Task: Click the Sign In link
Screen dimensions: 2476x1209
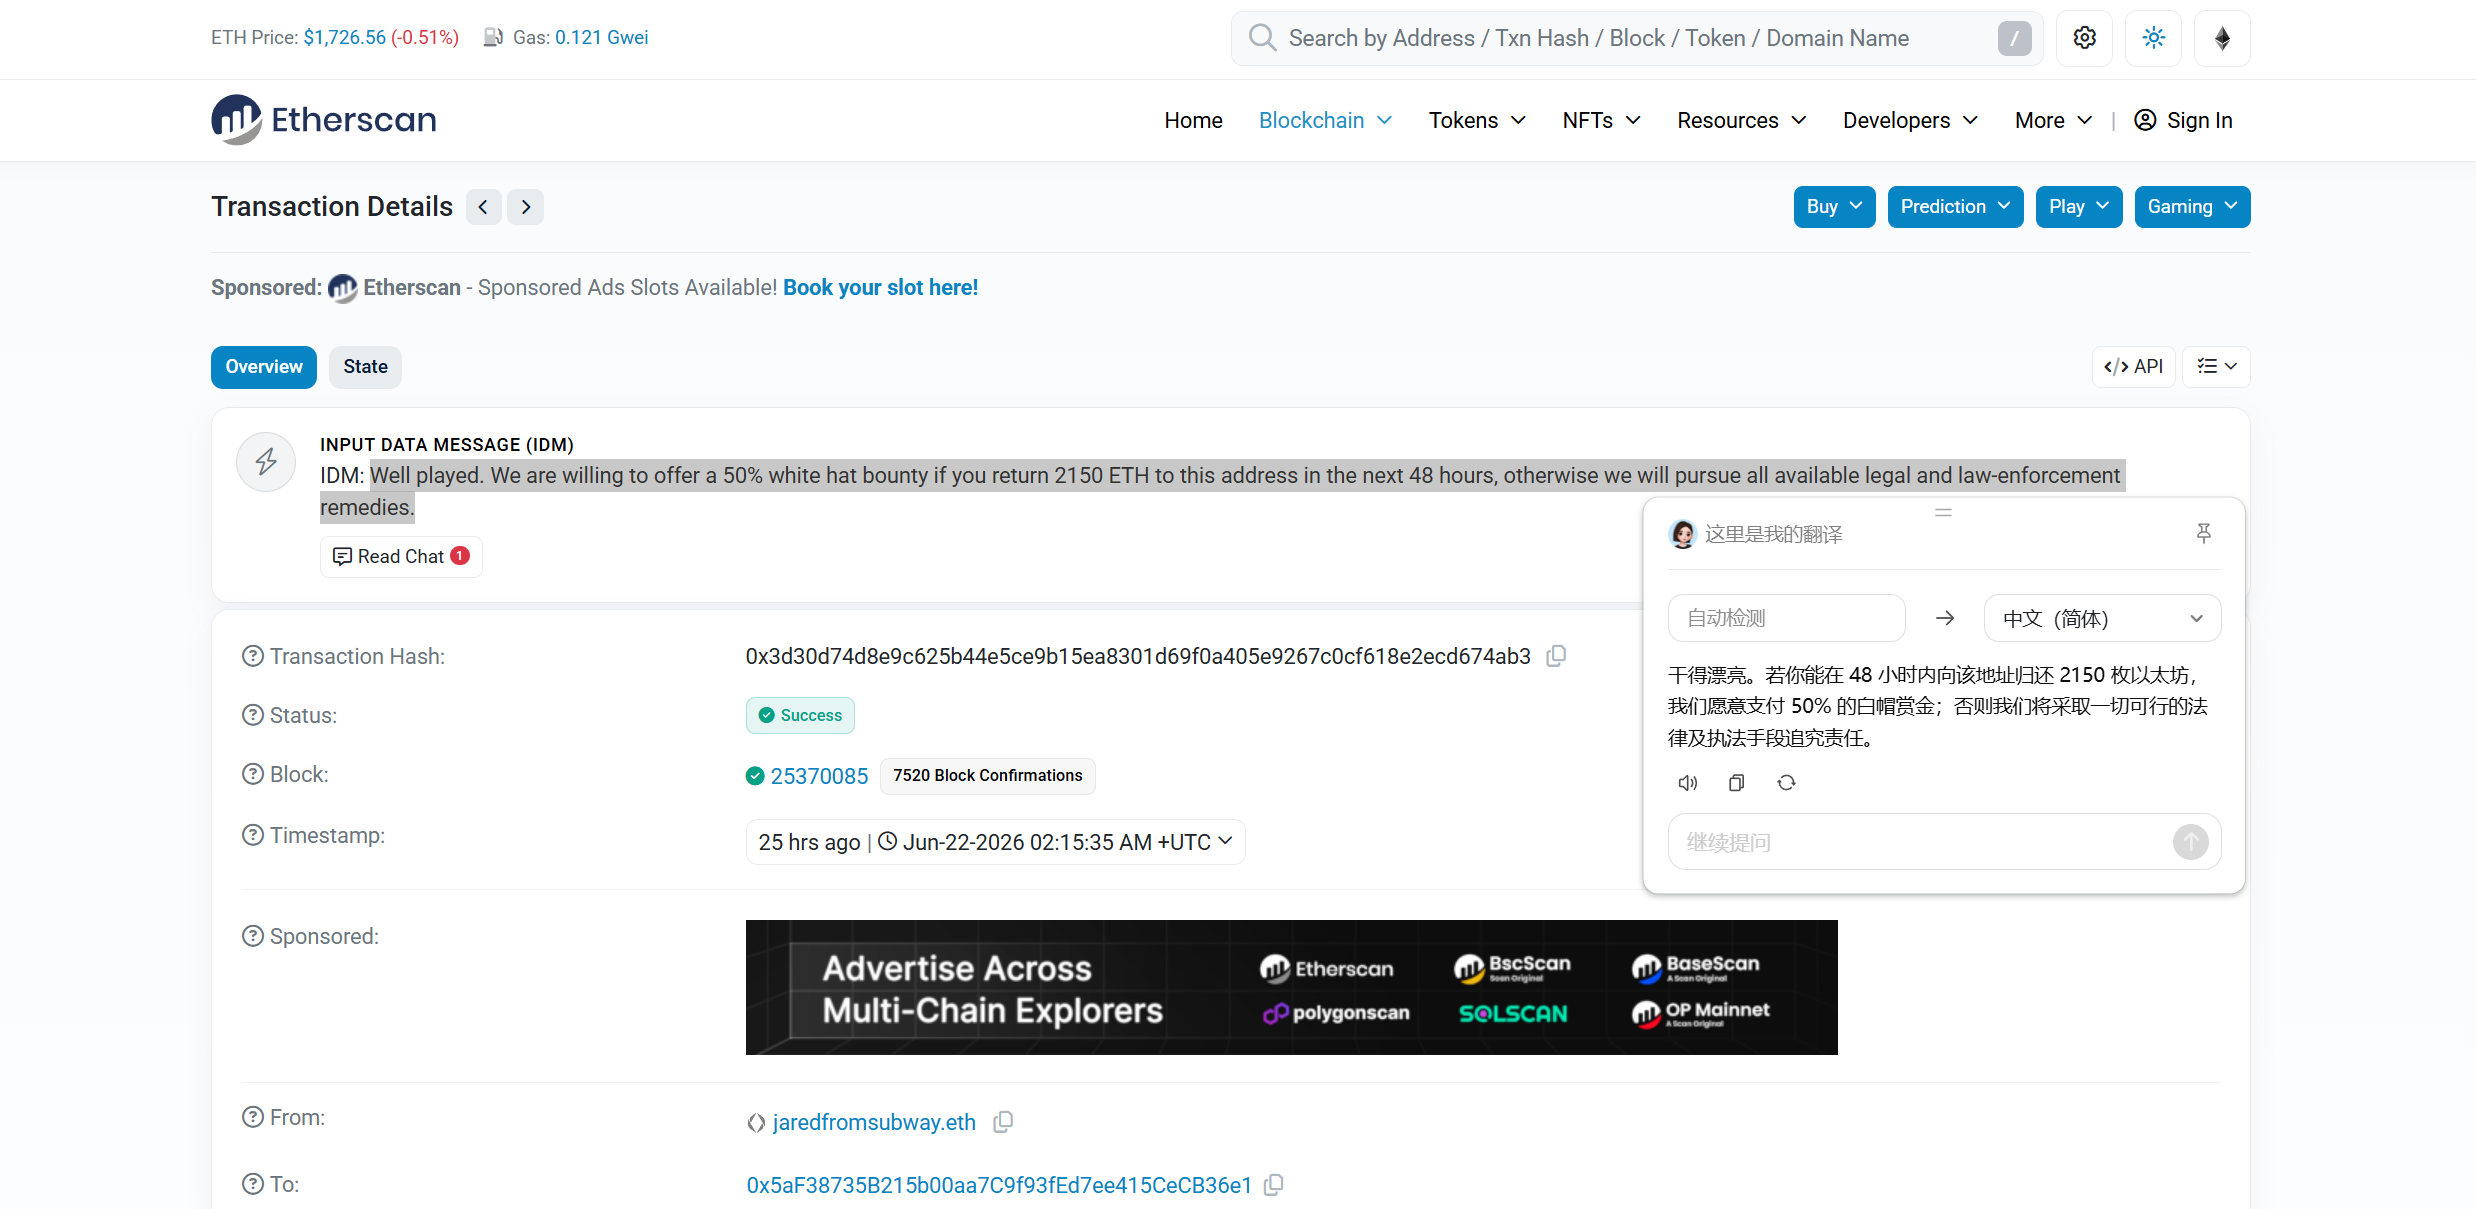Action: 2183,120
